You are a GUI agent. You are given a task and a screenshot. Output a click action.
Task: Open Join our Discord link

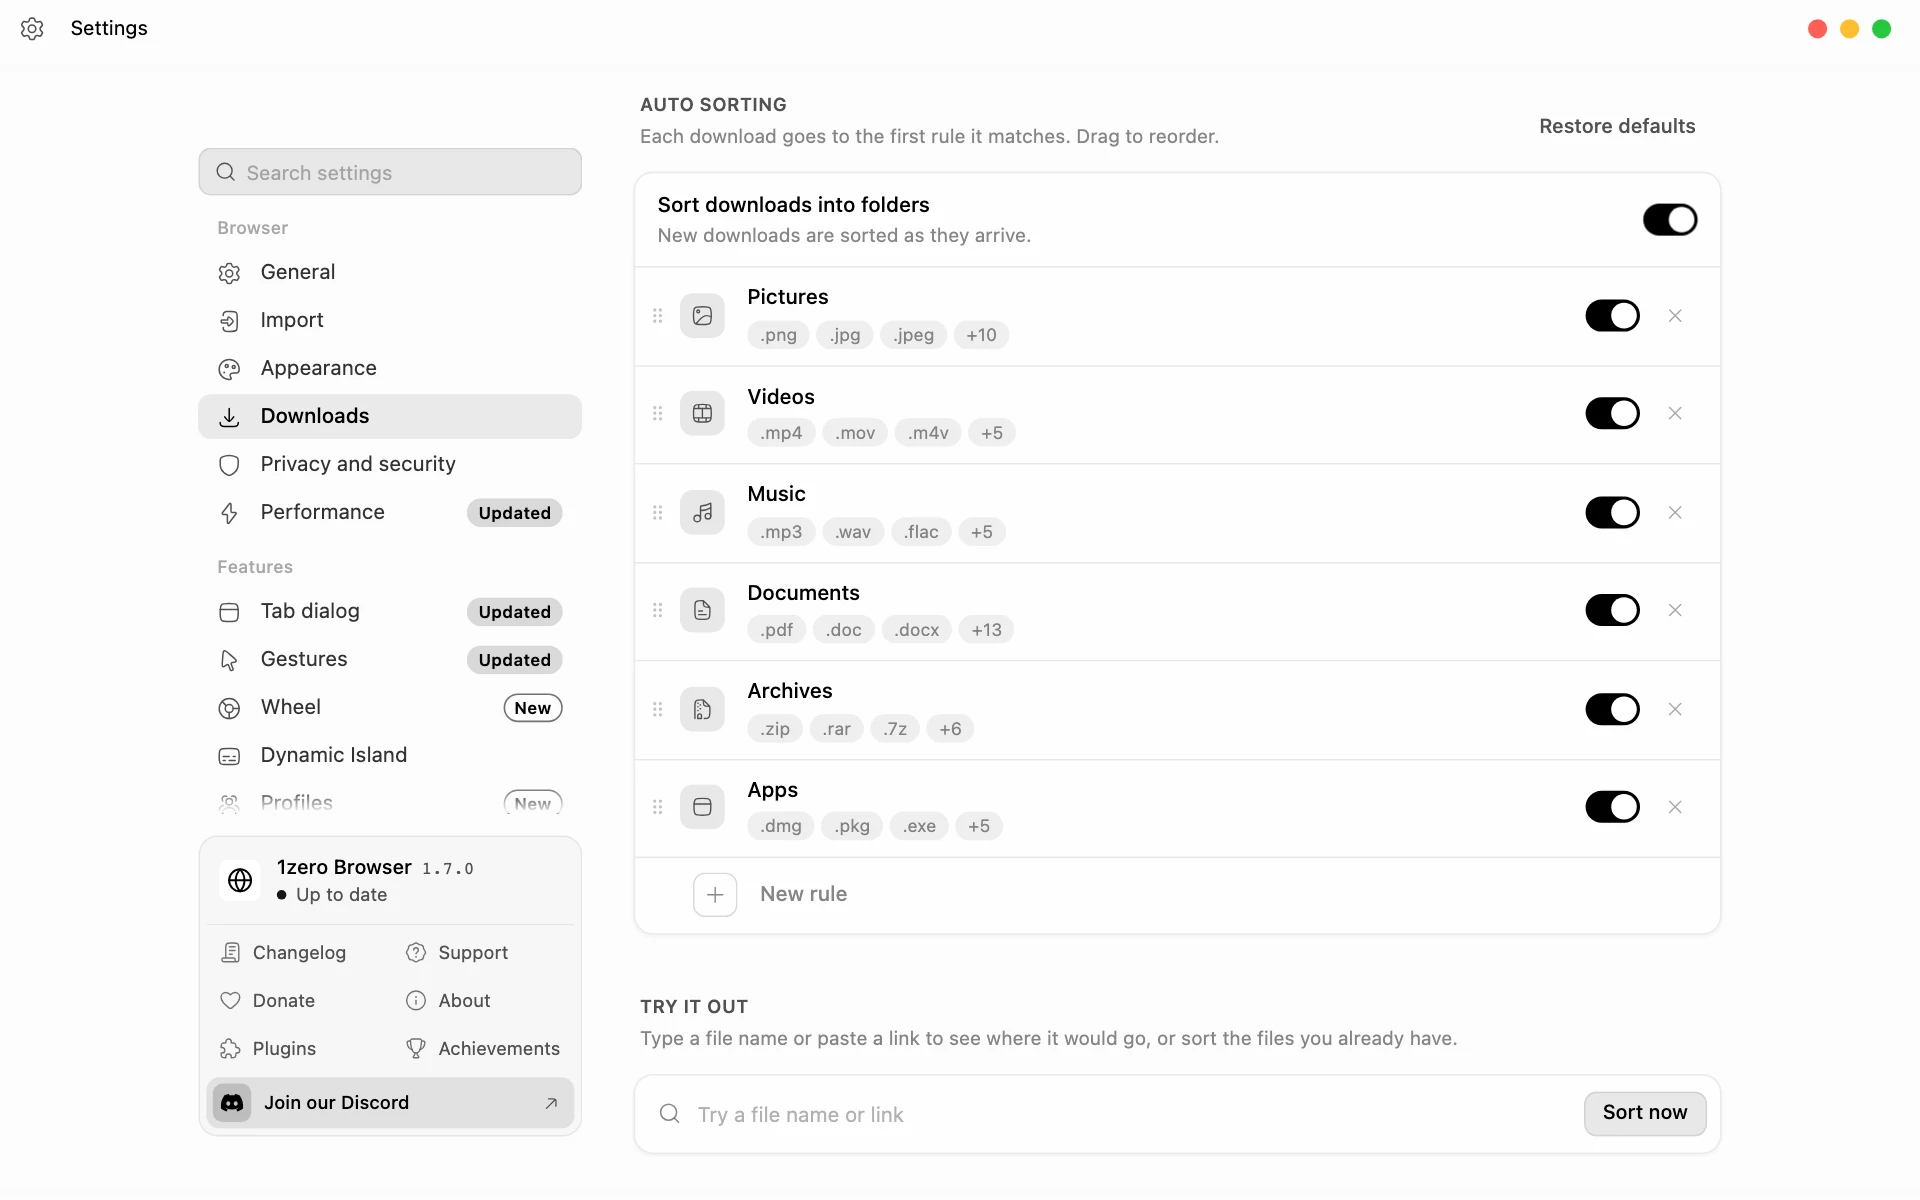pyautogui.click(x=390, y=1103)
